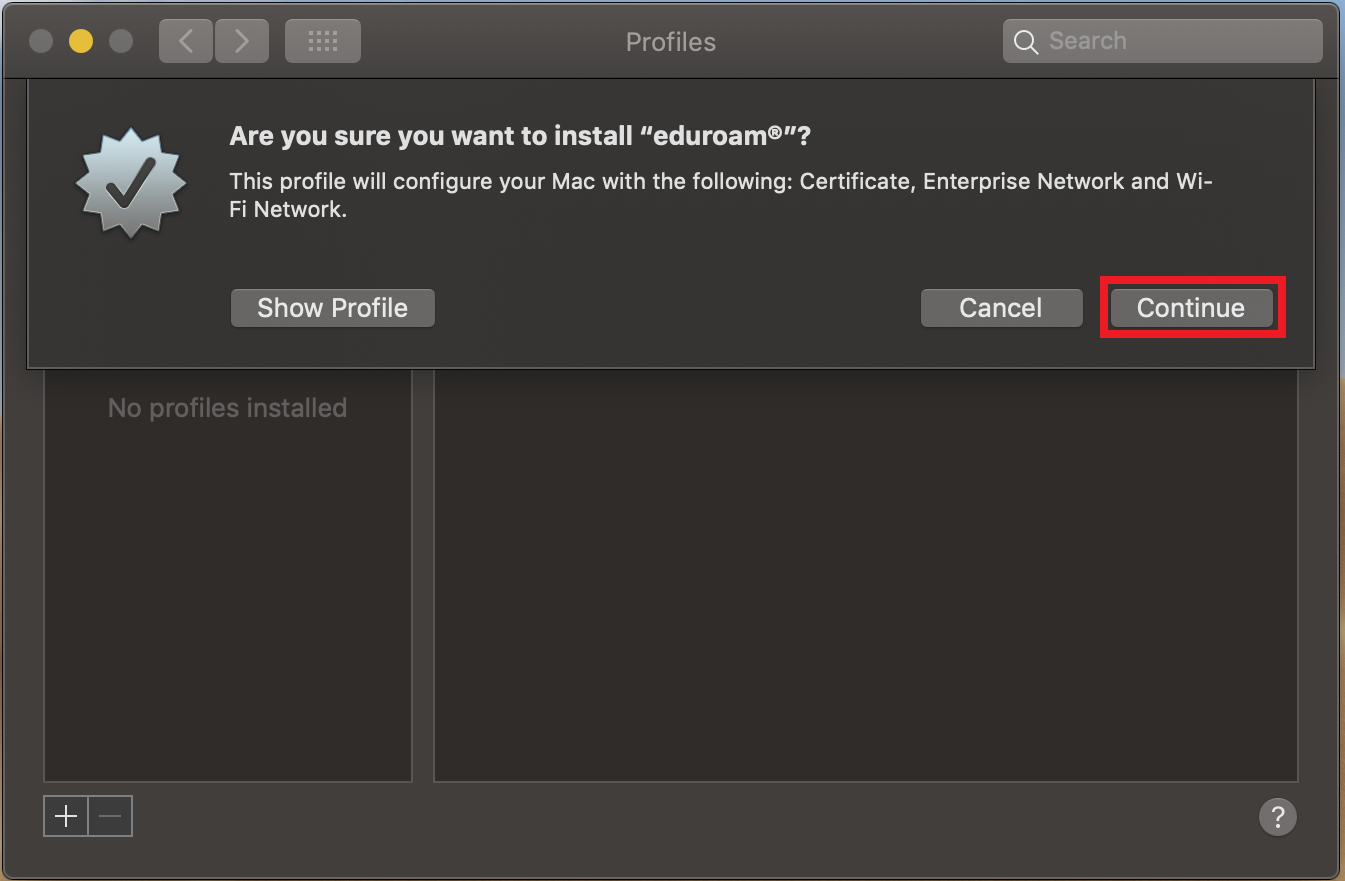Open help with the question mark button
Screen dimensions: 1345x881
click(1277, 816)
